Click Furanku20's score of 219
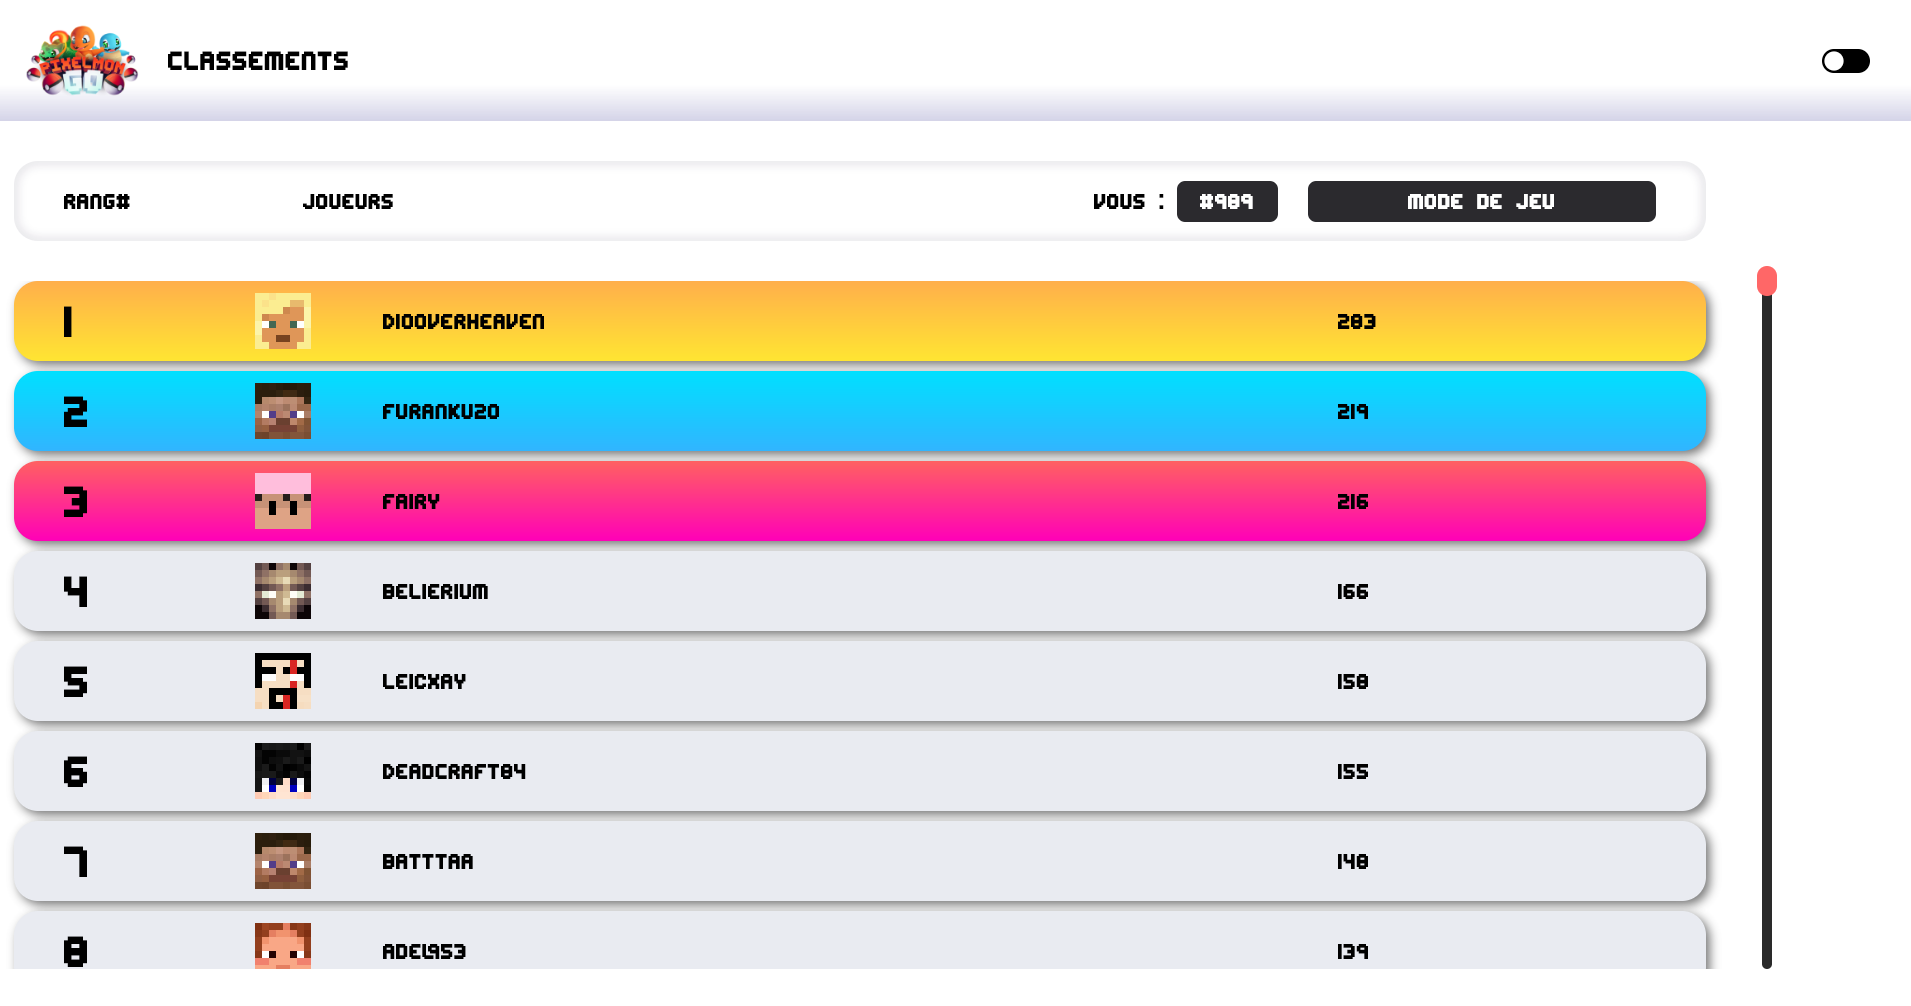1911x1006 pixels. point(1352,411)
